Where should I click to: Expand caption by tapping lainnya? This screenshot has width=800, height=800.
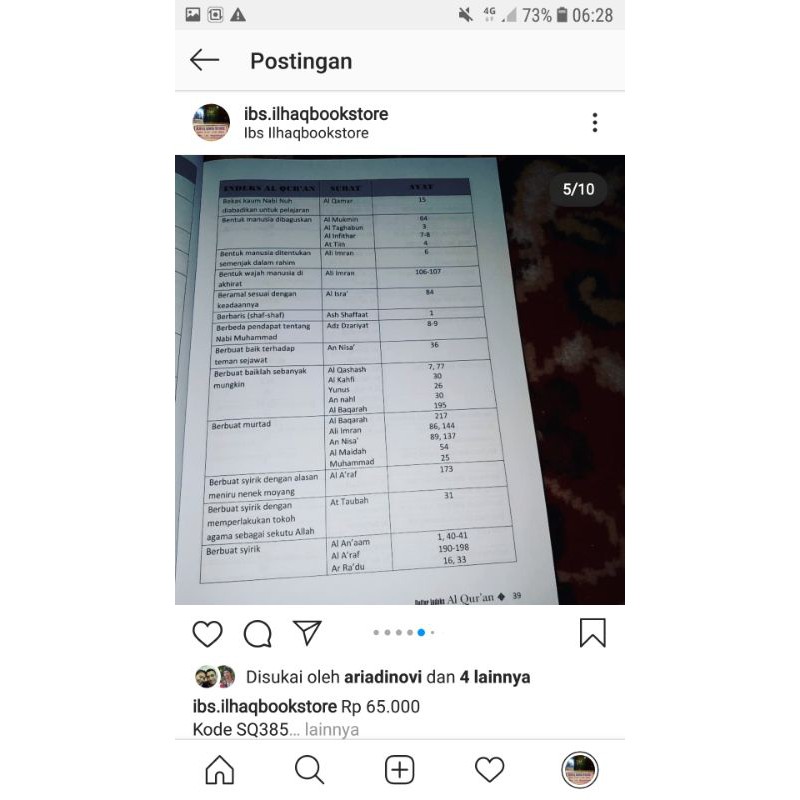[x=332, y=729]
